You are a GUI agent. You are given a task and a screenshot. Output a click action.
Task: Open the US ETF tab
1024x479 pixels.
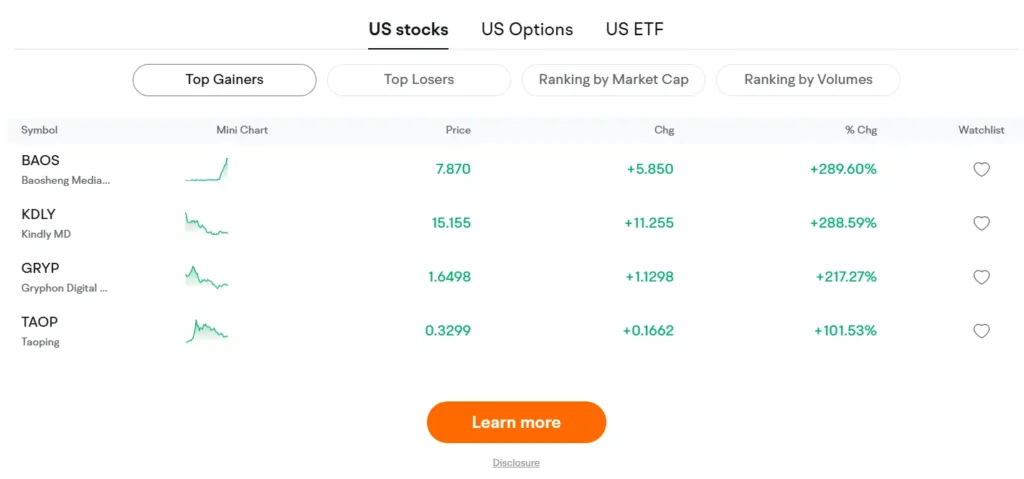coord(634,29)
